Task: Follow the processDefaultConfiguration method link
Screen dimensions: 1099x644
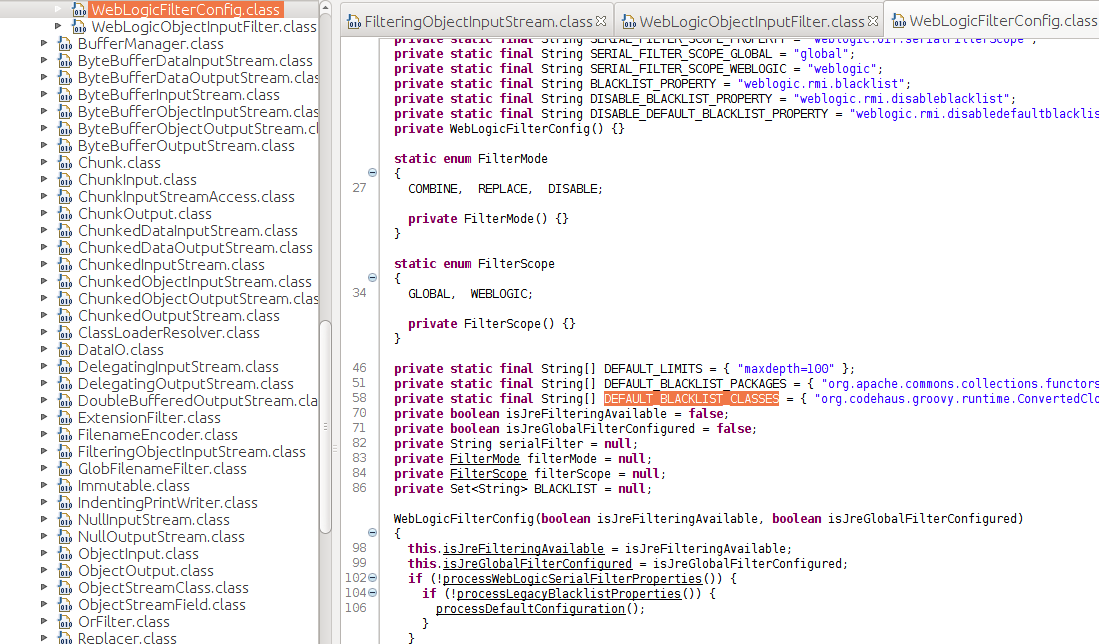Action: coord(530,609)
